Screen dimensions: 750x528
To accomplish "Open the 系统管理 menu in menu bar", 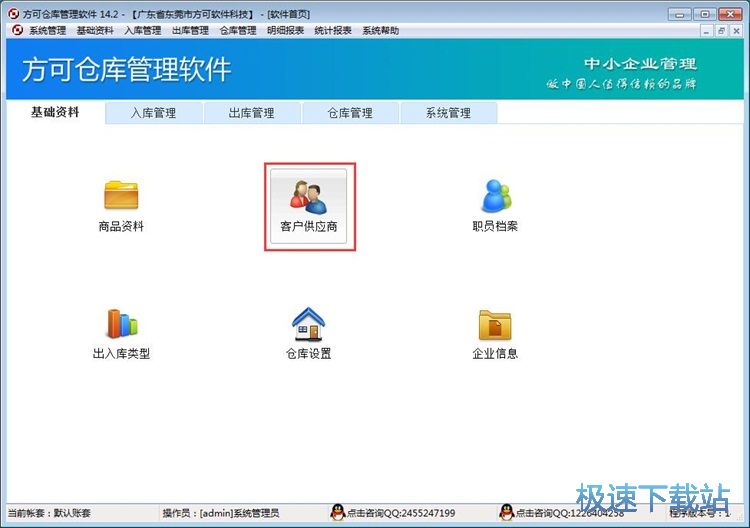I will pos(47,31).
